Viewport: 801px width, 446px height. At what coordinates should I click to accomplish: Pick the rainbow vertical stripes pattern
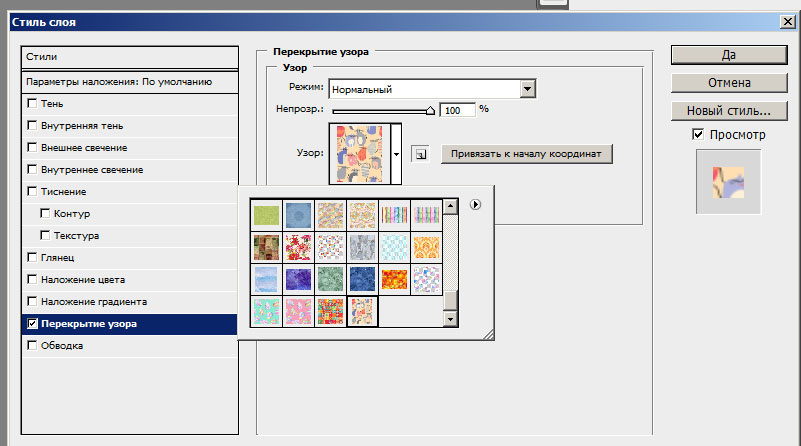(x=394, y=215)
